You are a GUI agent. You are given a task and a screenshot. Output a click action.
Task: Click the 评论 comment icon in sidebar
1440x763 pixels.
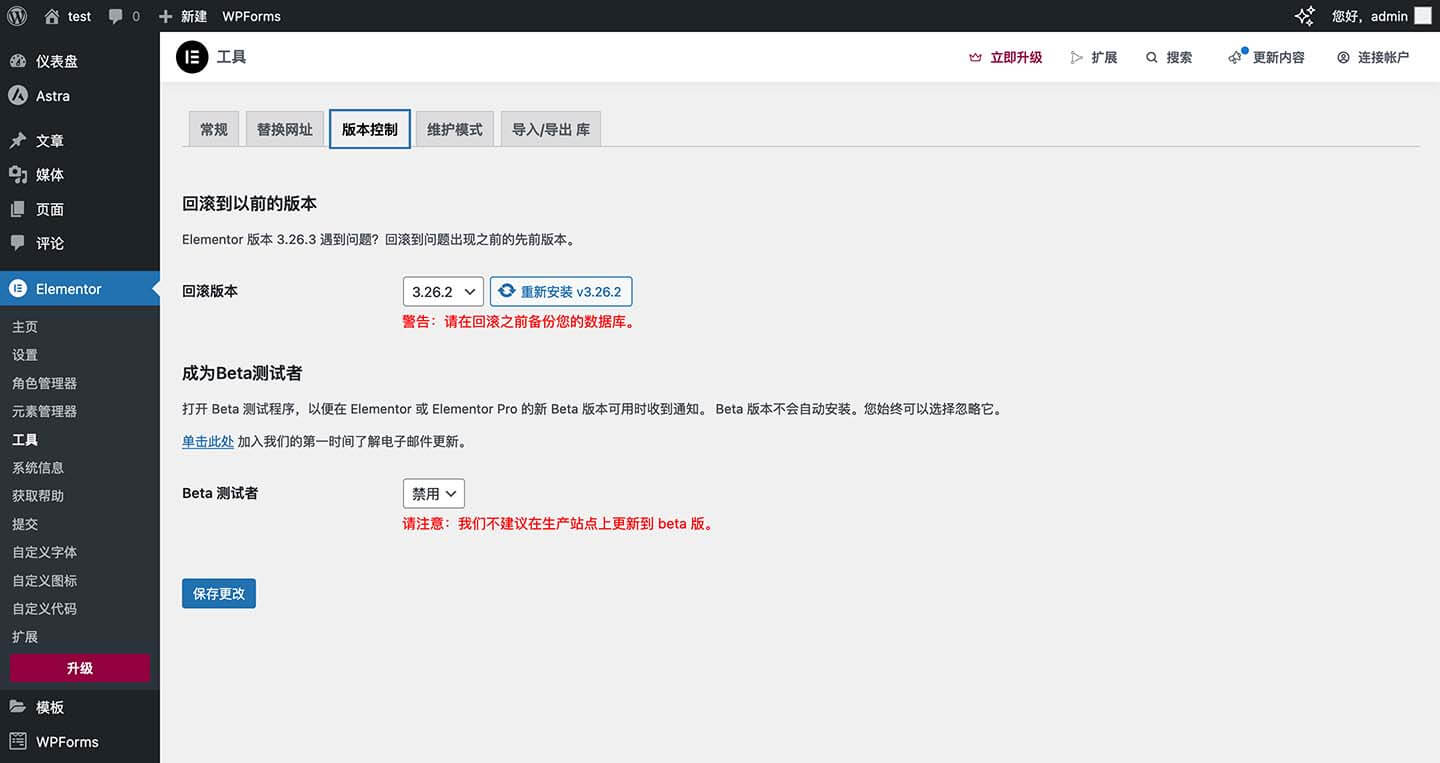18,243
